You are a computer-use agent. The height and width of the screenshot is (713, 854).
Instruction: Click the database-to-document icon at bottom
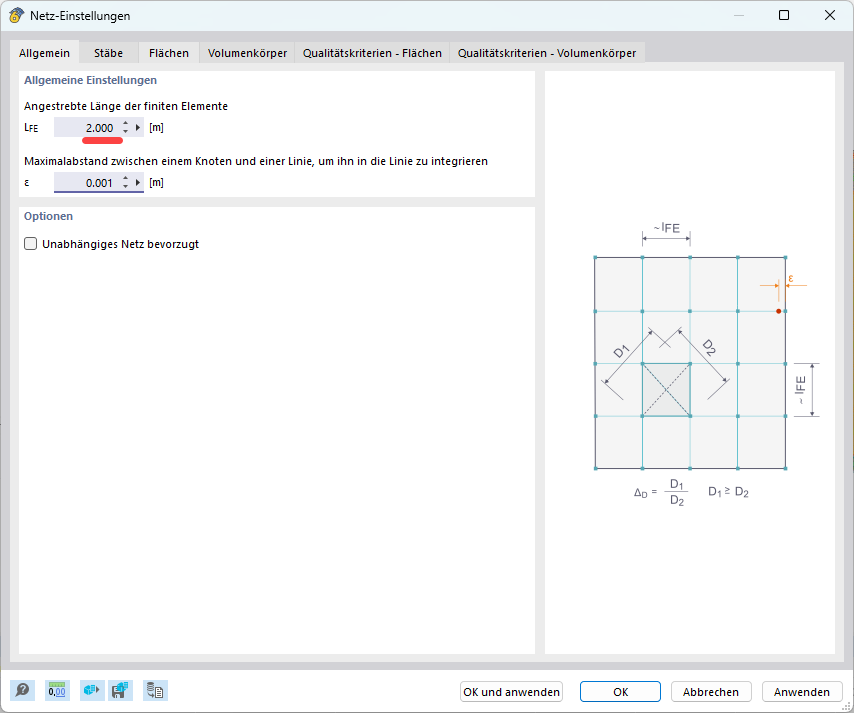tap(155, 690)
